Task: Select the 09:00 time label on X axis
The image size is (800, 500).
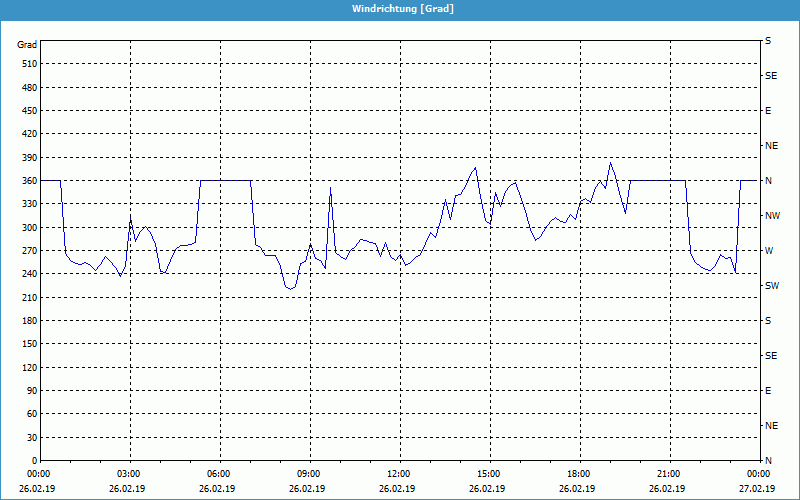Action: pos(309,474)
